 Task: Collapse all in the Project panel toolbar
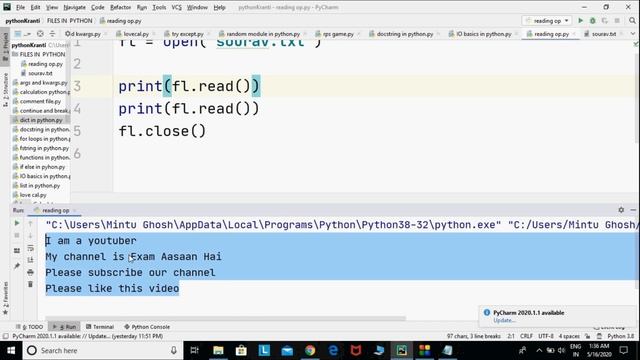pos(52,34)
